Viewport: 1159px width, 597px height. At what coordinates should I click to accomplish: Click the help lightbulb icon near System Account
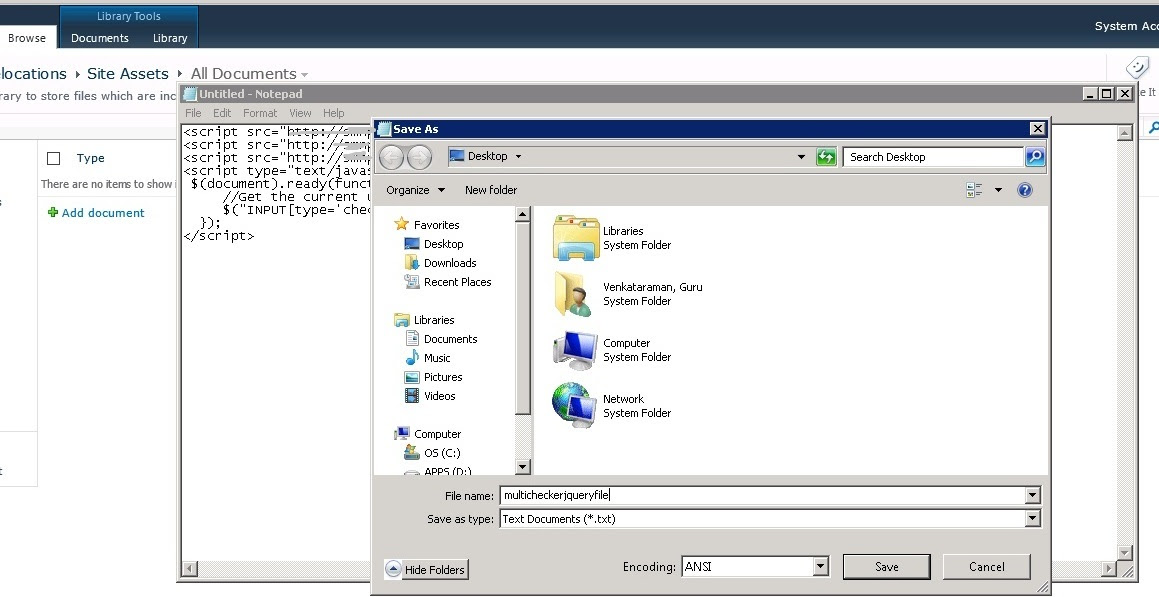(x=1137, y=66)
